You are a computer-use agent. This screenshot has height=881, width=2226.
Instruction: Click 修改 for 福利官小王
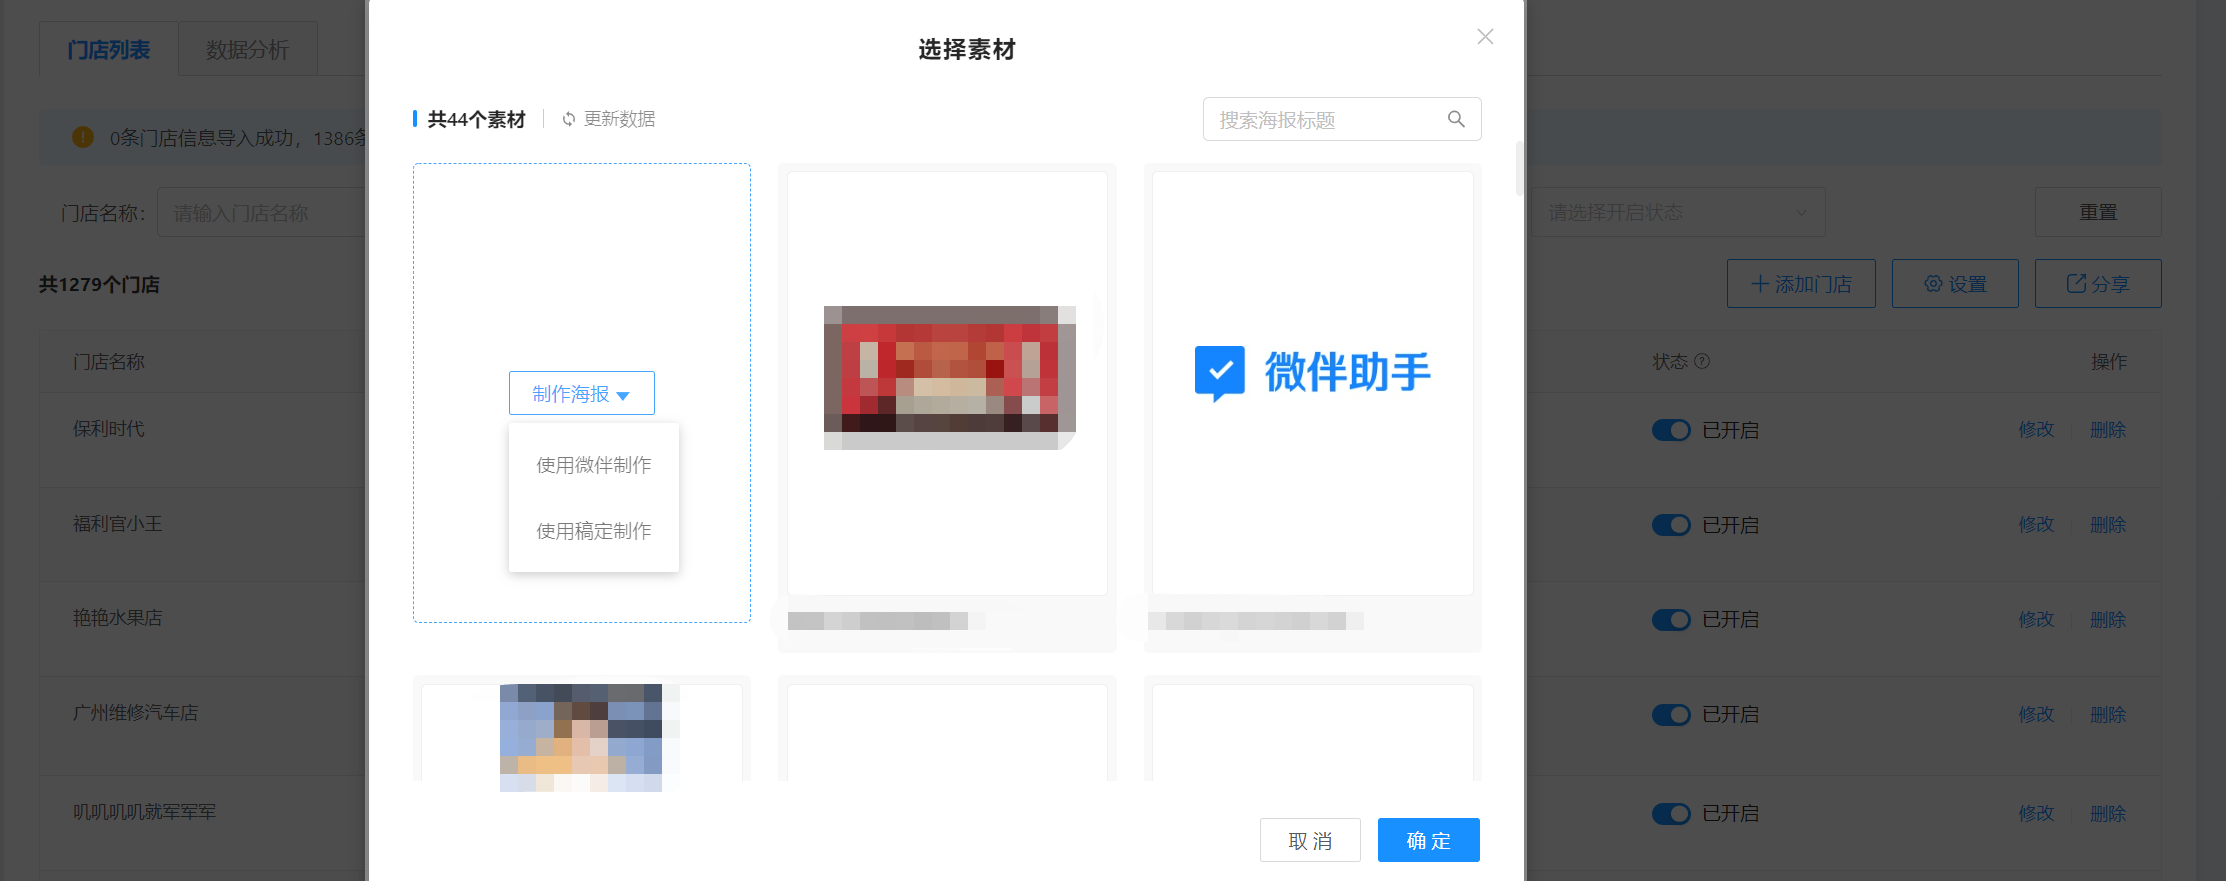coord(2036,525)
